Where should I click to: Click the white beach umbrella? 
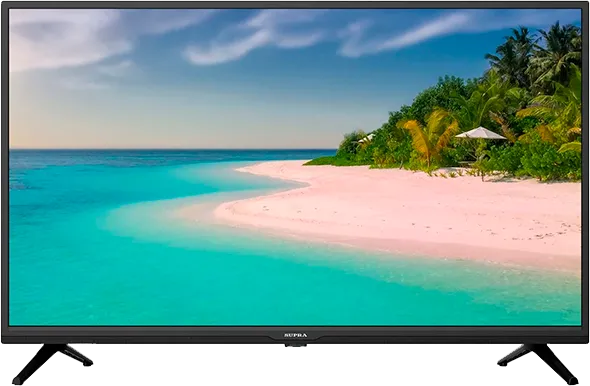click(481, 133)
